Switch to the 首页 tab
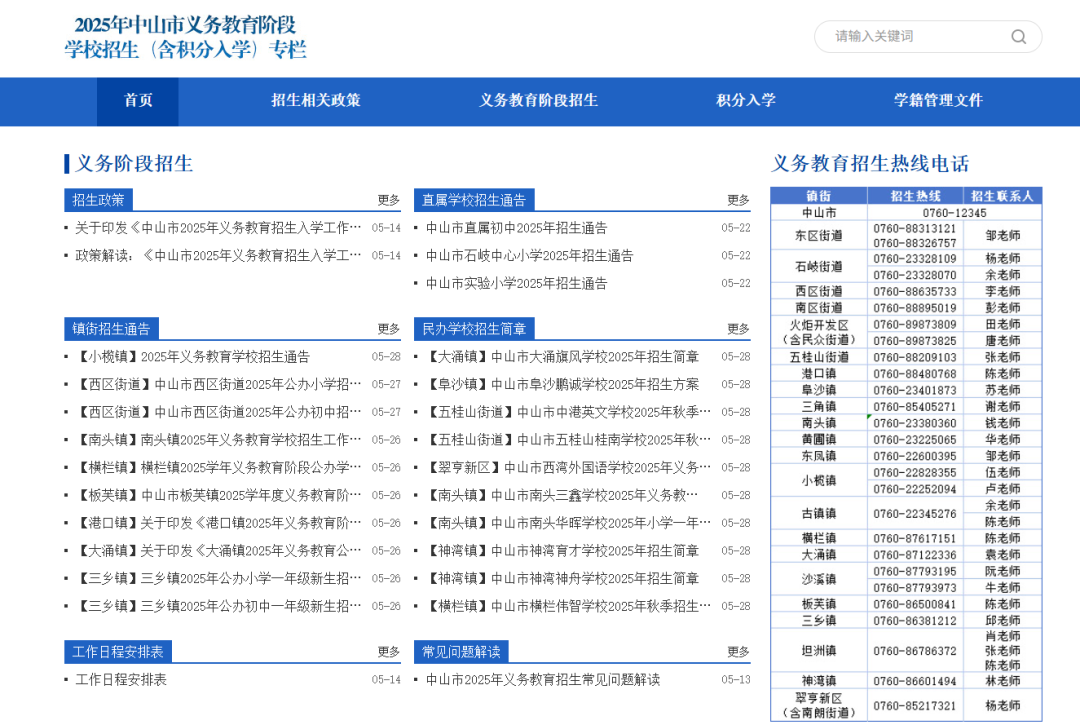The width and height of the screenshot is (1080, 725). pos(137,101)
